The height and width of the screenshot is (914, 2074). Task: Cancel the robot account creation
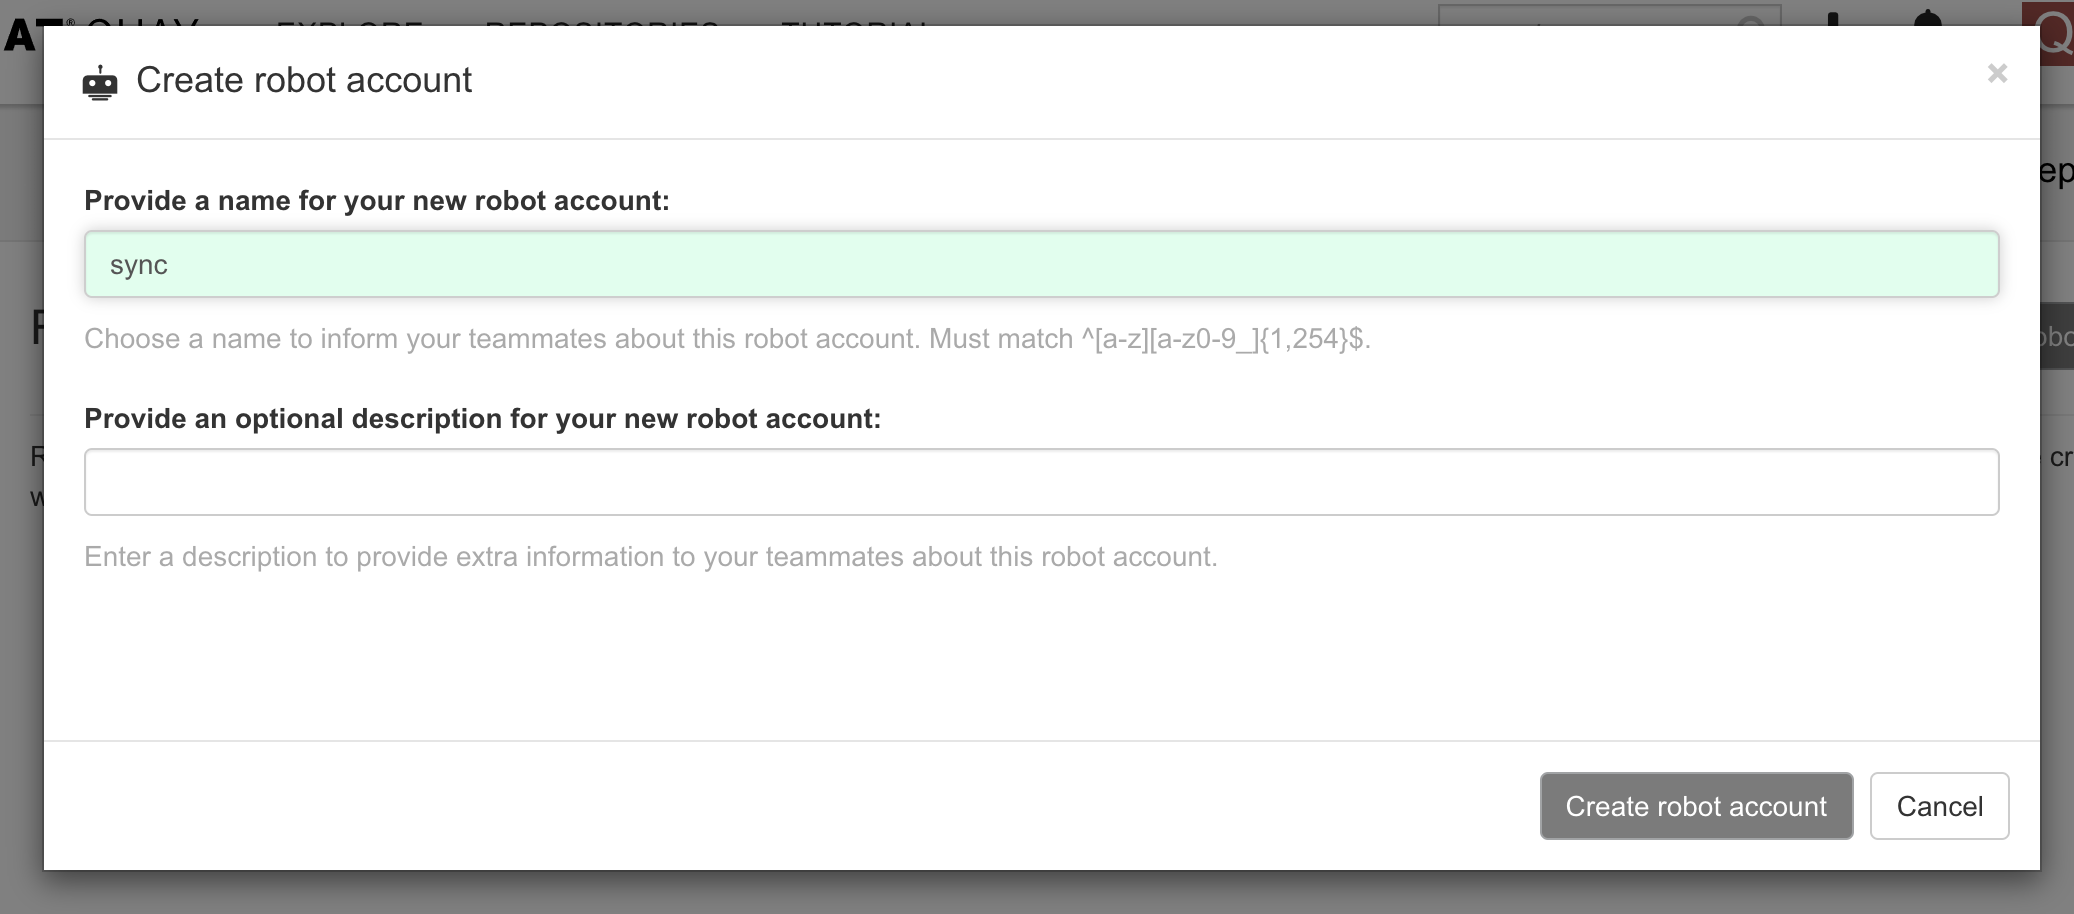point(1938,806)
